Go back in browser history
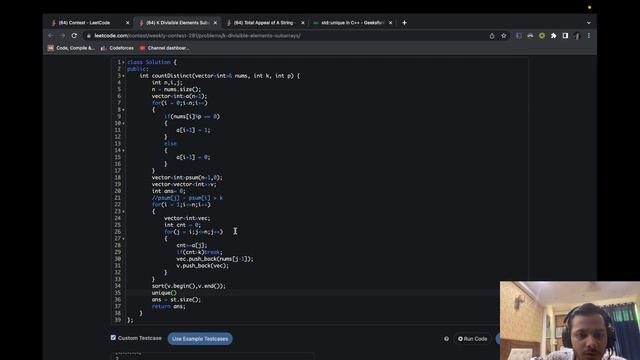640x360 pixels. point(51,36)
